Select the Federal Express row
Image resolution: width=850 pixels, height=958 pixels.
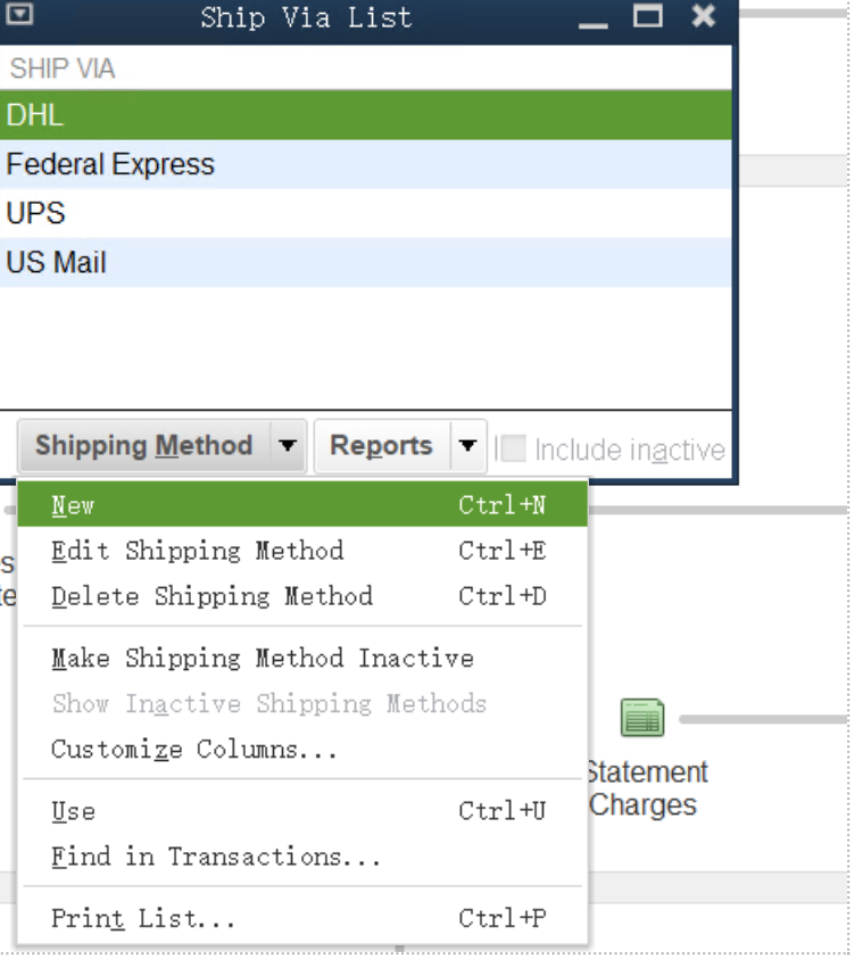tap(110, 164)
